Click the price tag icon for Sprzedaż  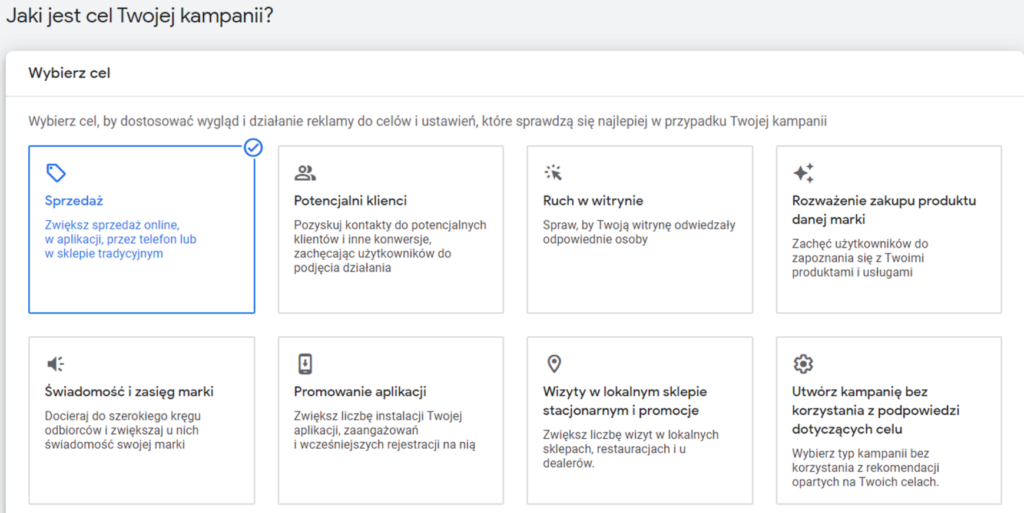(x=56, y=173)
